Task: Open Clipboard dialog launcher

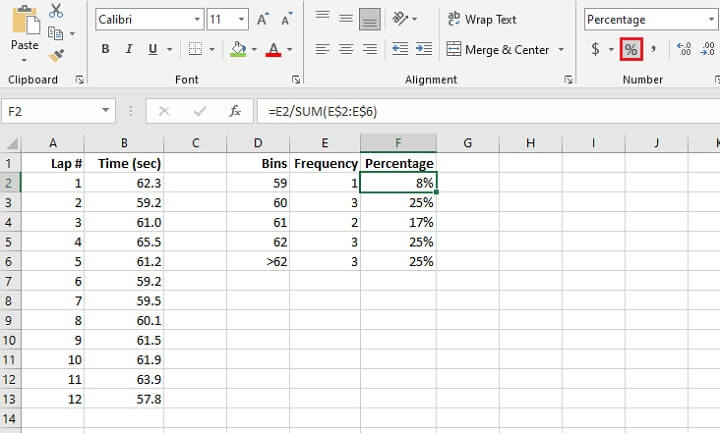Action: click(79, 80)
